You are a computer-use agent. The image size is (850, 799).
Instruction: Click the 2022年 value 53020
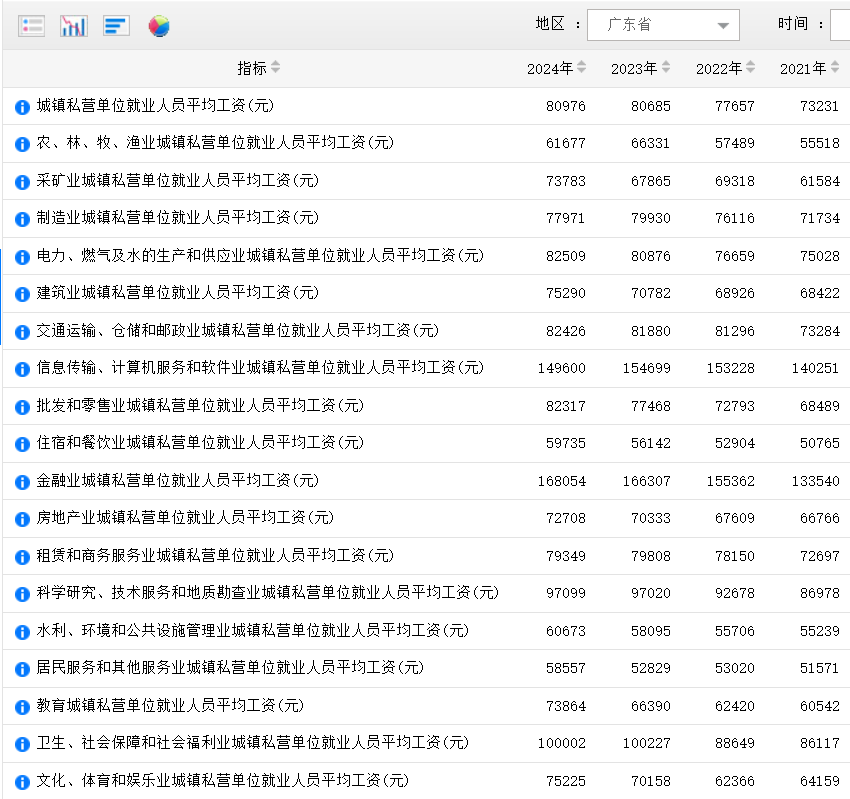click(x=735, y=669)
